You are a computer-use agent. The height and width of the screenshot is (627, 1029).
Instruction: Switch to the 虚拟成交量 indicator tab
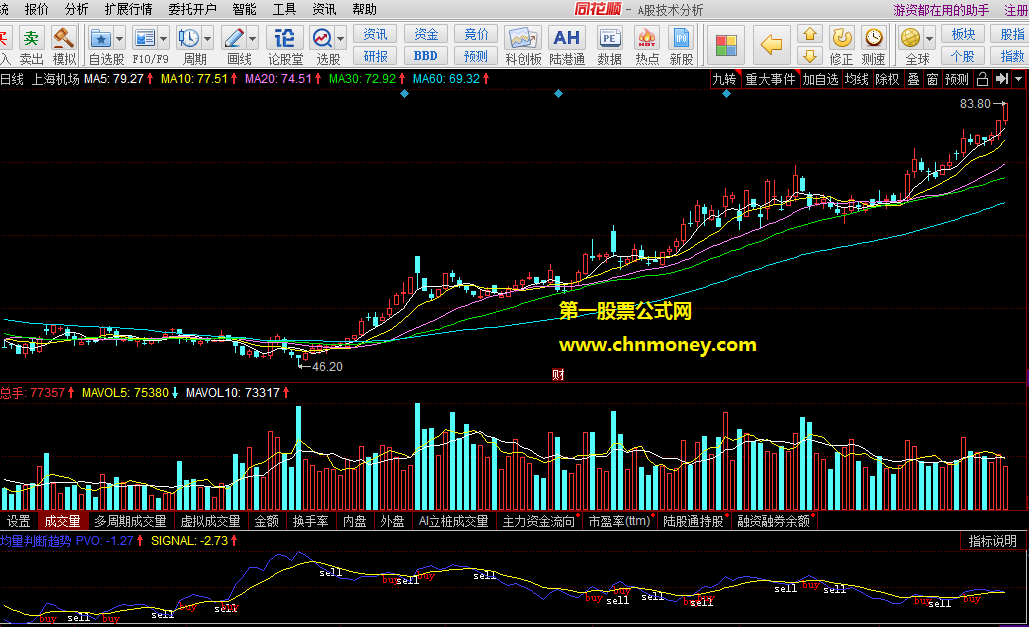[x=211, y=521]
